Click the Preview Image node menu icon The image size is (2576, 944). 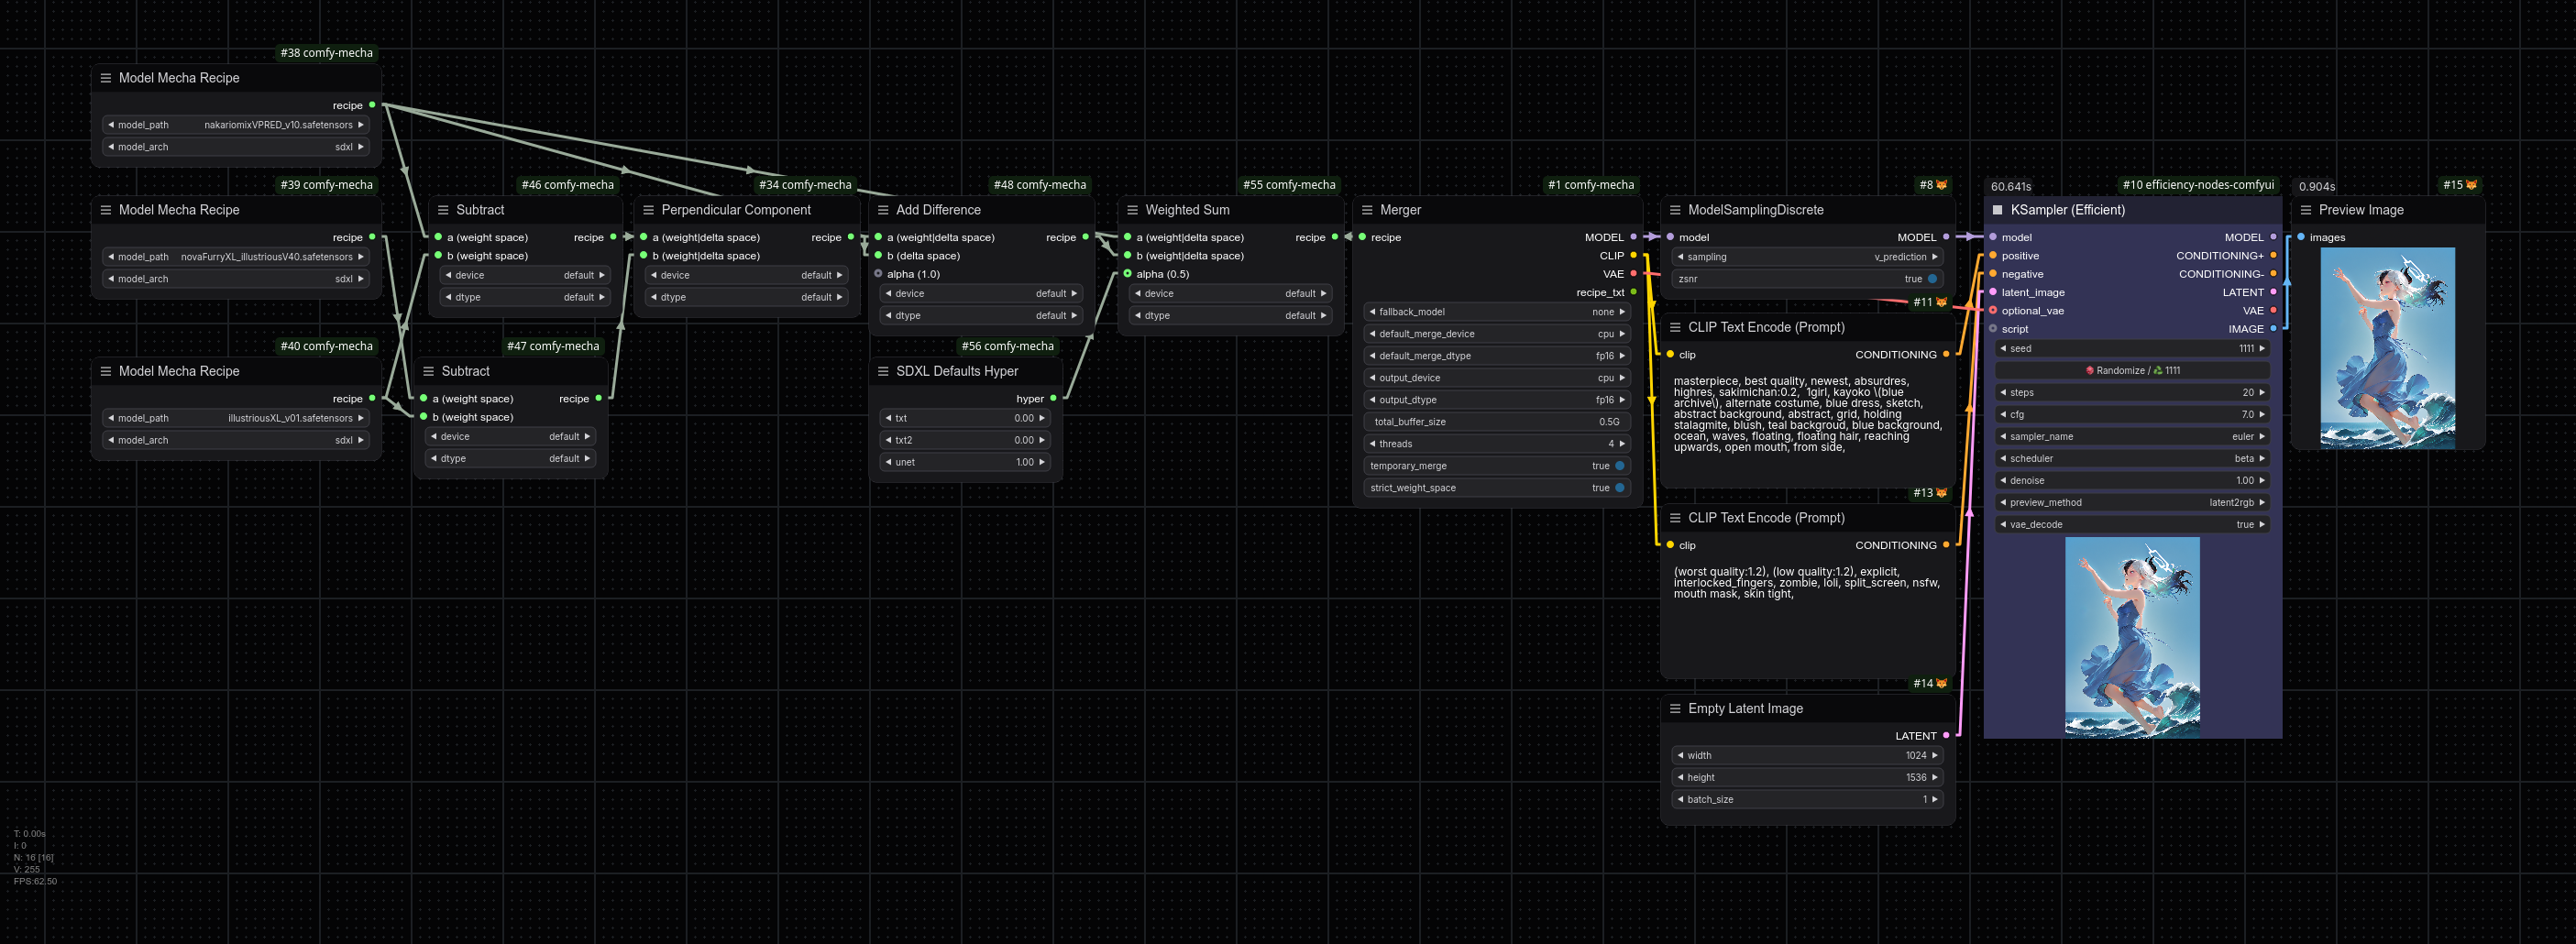pyautogui.click(x=2305, y=210)
